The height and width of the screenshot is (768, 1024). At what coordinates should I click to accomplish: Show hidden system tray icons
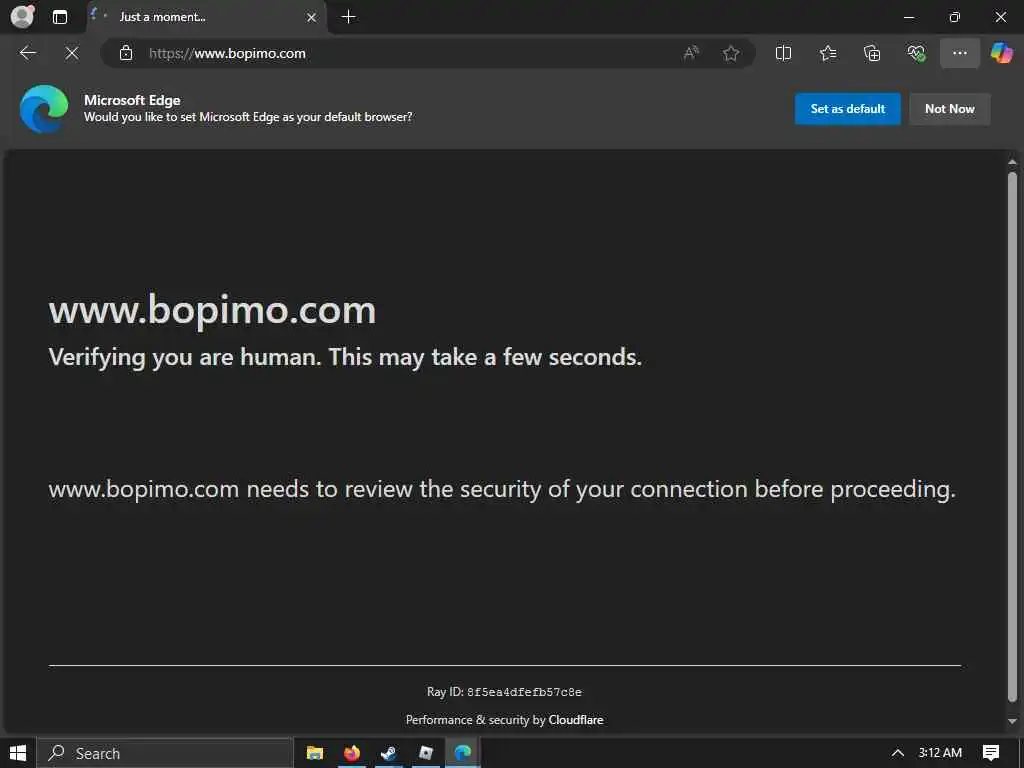coord(898,753)
